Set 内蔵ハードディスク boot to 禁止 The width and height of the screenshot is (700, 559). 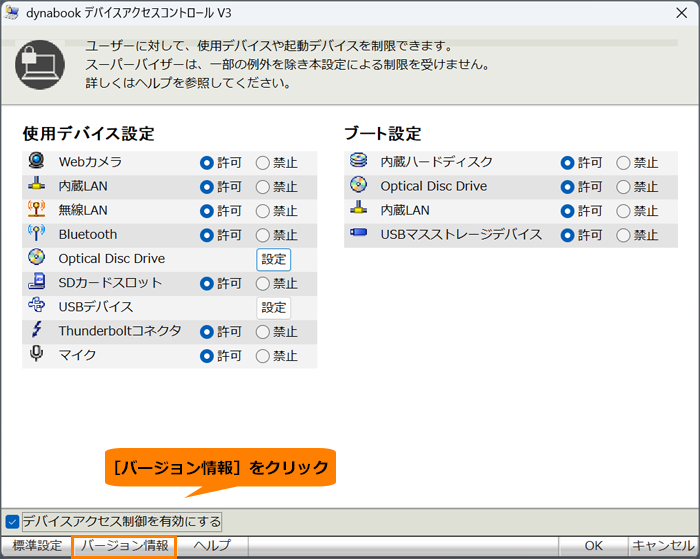623,163
